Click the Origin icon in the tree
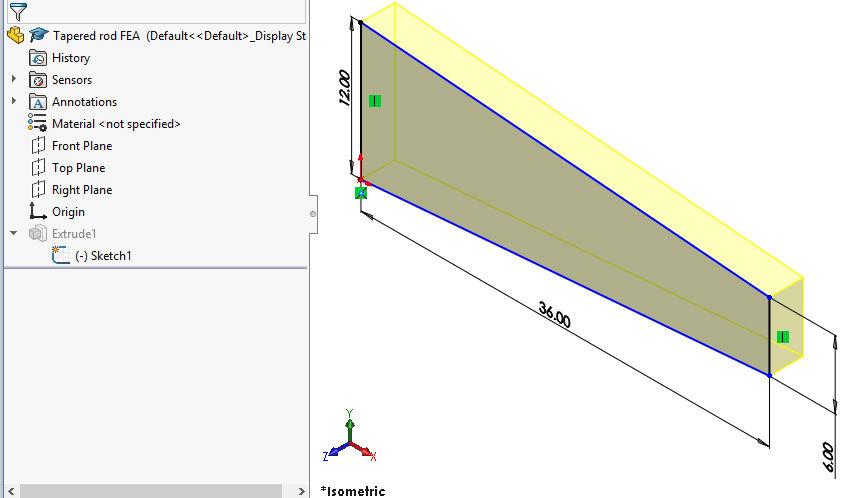This screenshot has height=498, width=852. [37, 211]
